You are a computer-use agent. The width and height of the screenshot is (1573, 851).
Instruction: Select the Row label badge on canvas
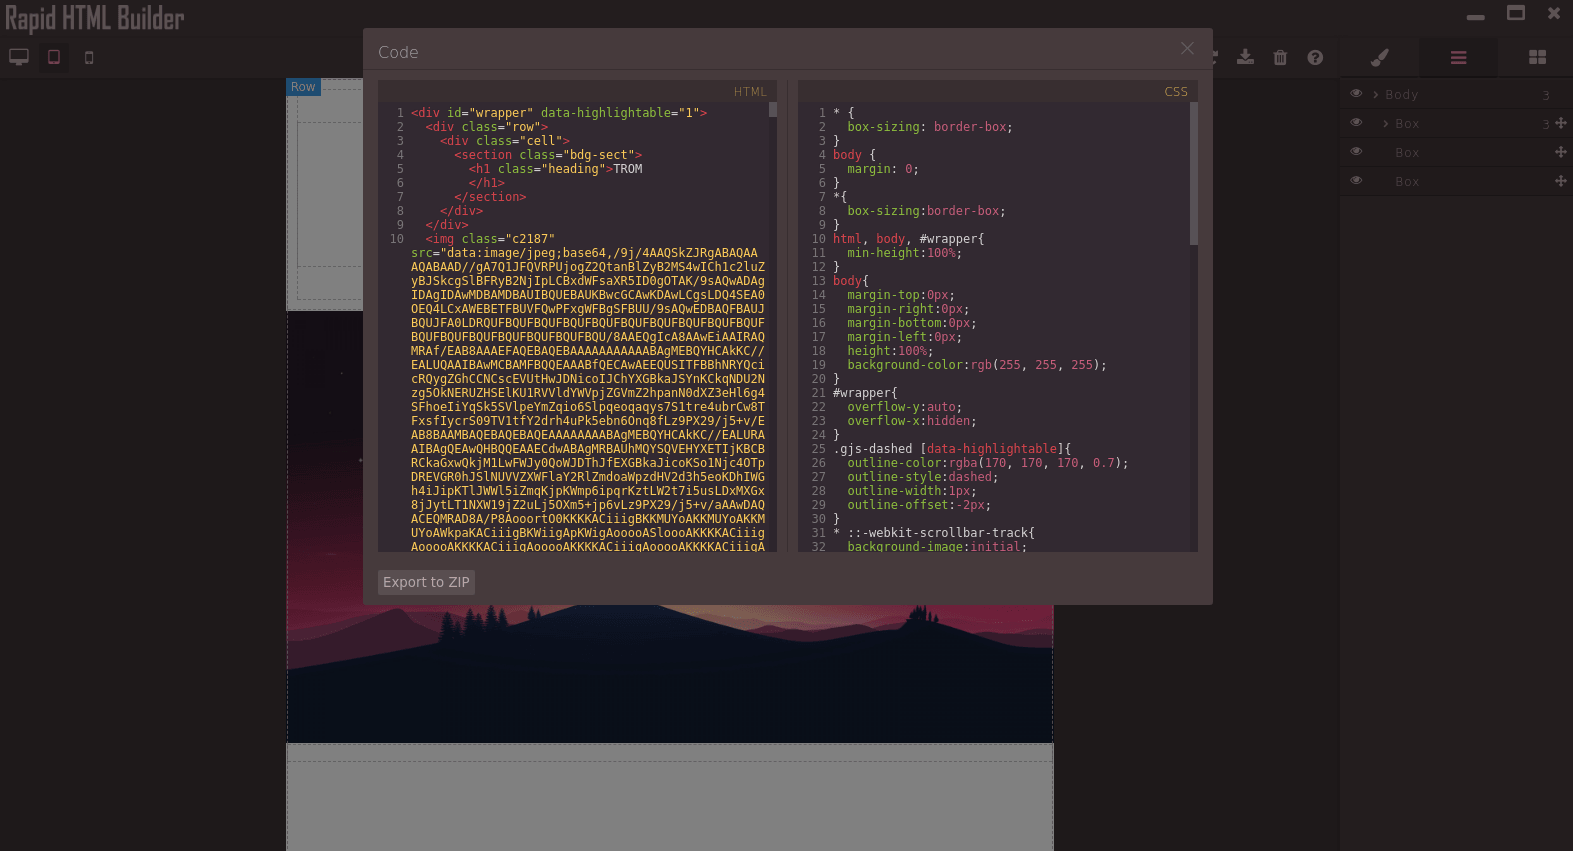pos(303,87)
